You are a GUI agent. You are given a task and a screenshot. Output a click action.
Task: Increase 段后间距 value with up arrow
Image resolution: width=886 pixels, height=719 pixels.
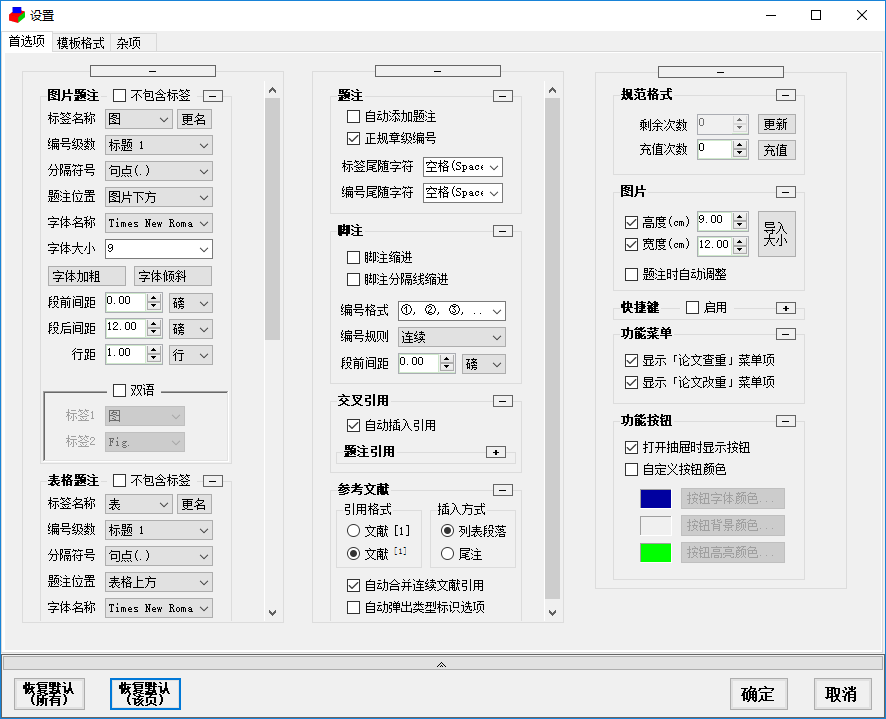pos(154,324)
